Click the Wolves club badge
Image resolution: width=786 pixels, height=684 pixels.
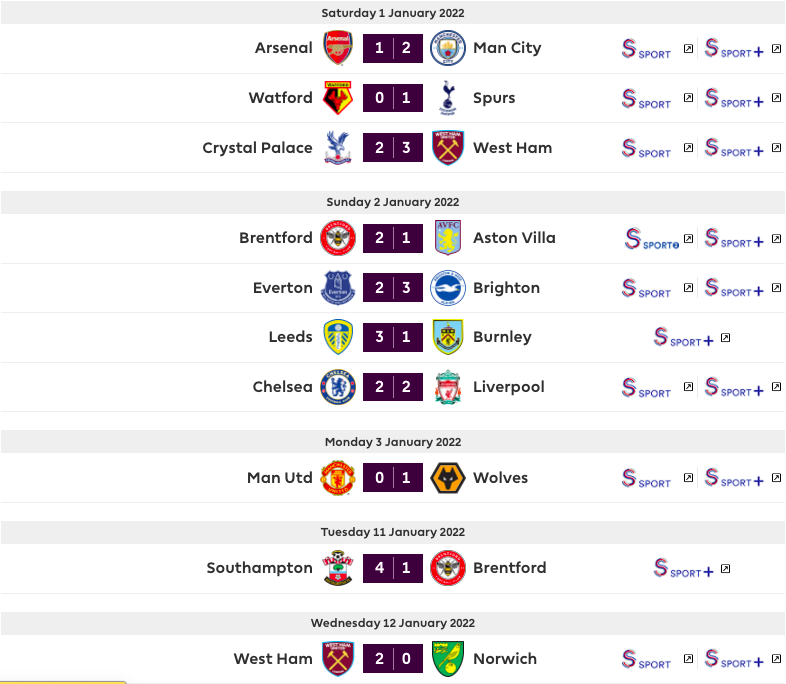tap(447, 478)
